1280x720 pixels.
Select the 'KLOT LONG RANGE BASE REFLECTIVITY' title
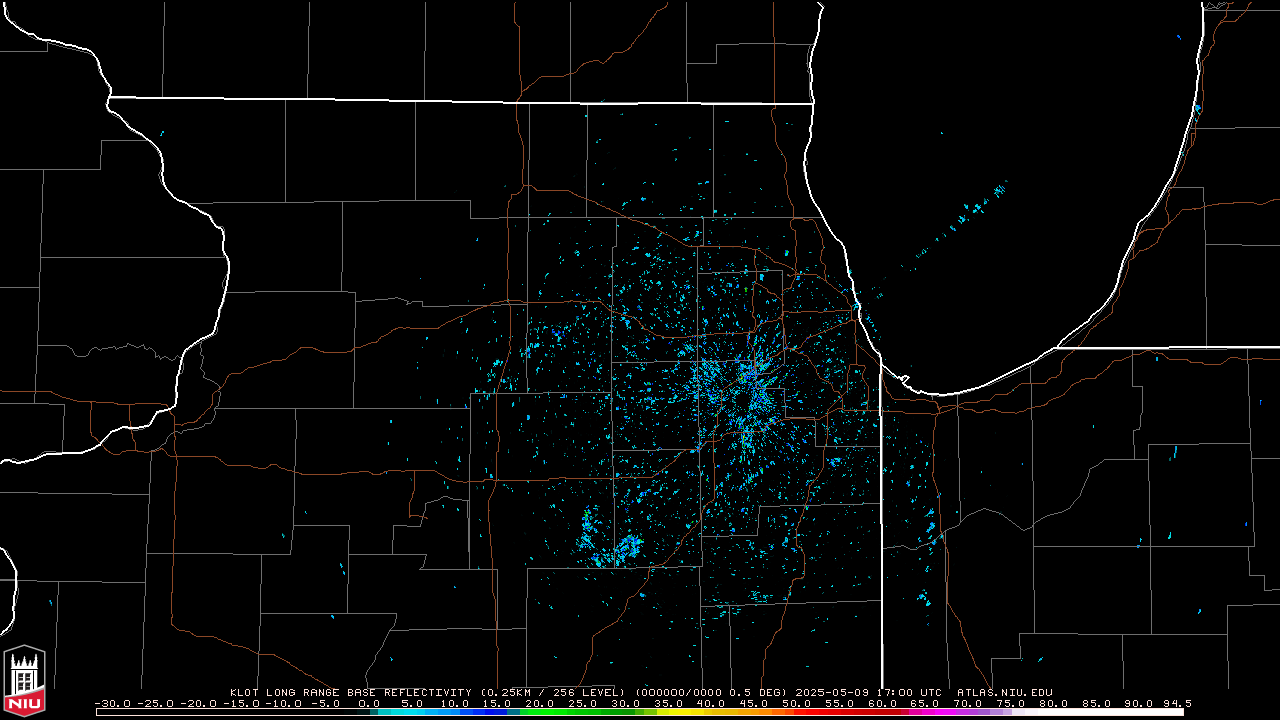point(351,692)
